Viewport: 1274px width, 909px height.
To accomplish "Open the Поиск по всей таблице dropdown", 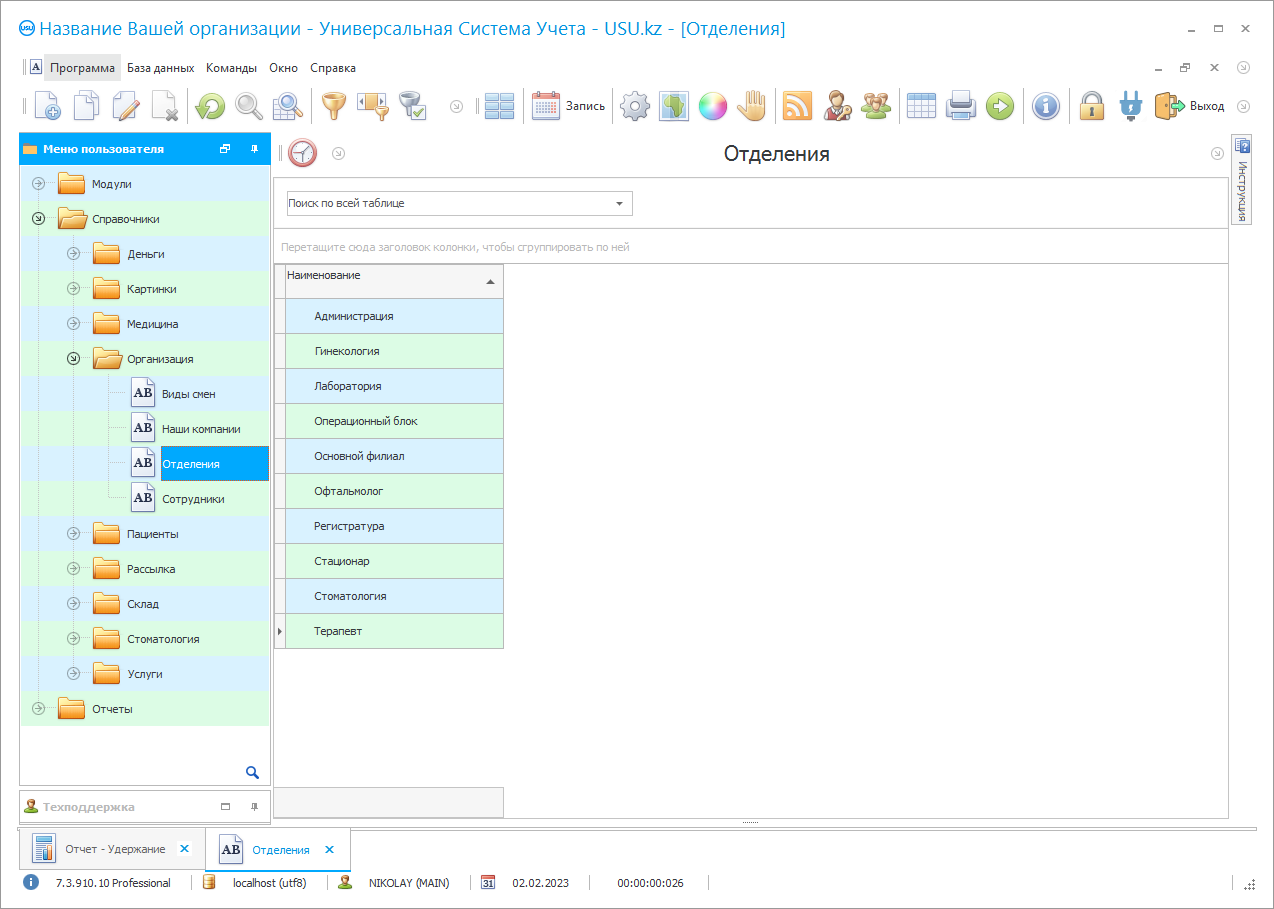I will pyautogui.click(x=619, y=204).
